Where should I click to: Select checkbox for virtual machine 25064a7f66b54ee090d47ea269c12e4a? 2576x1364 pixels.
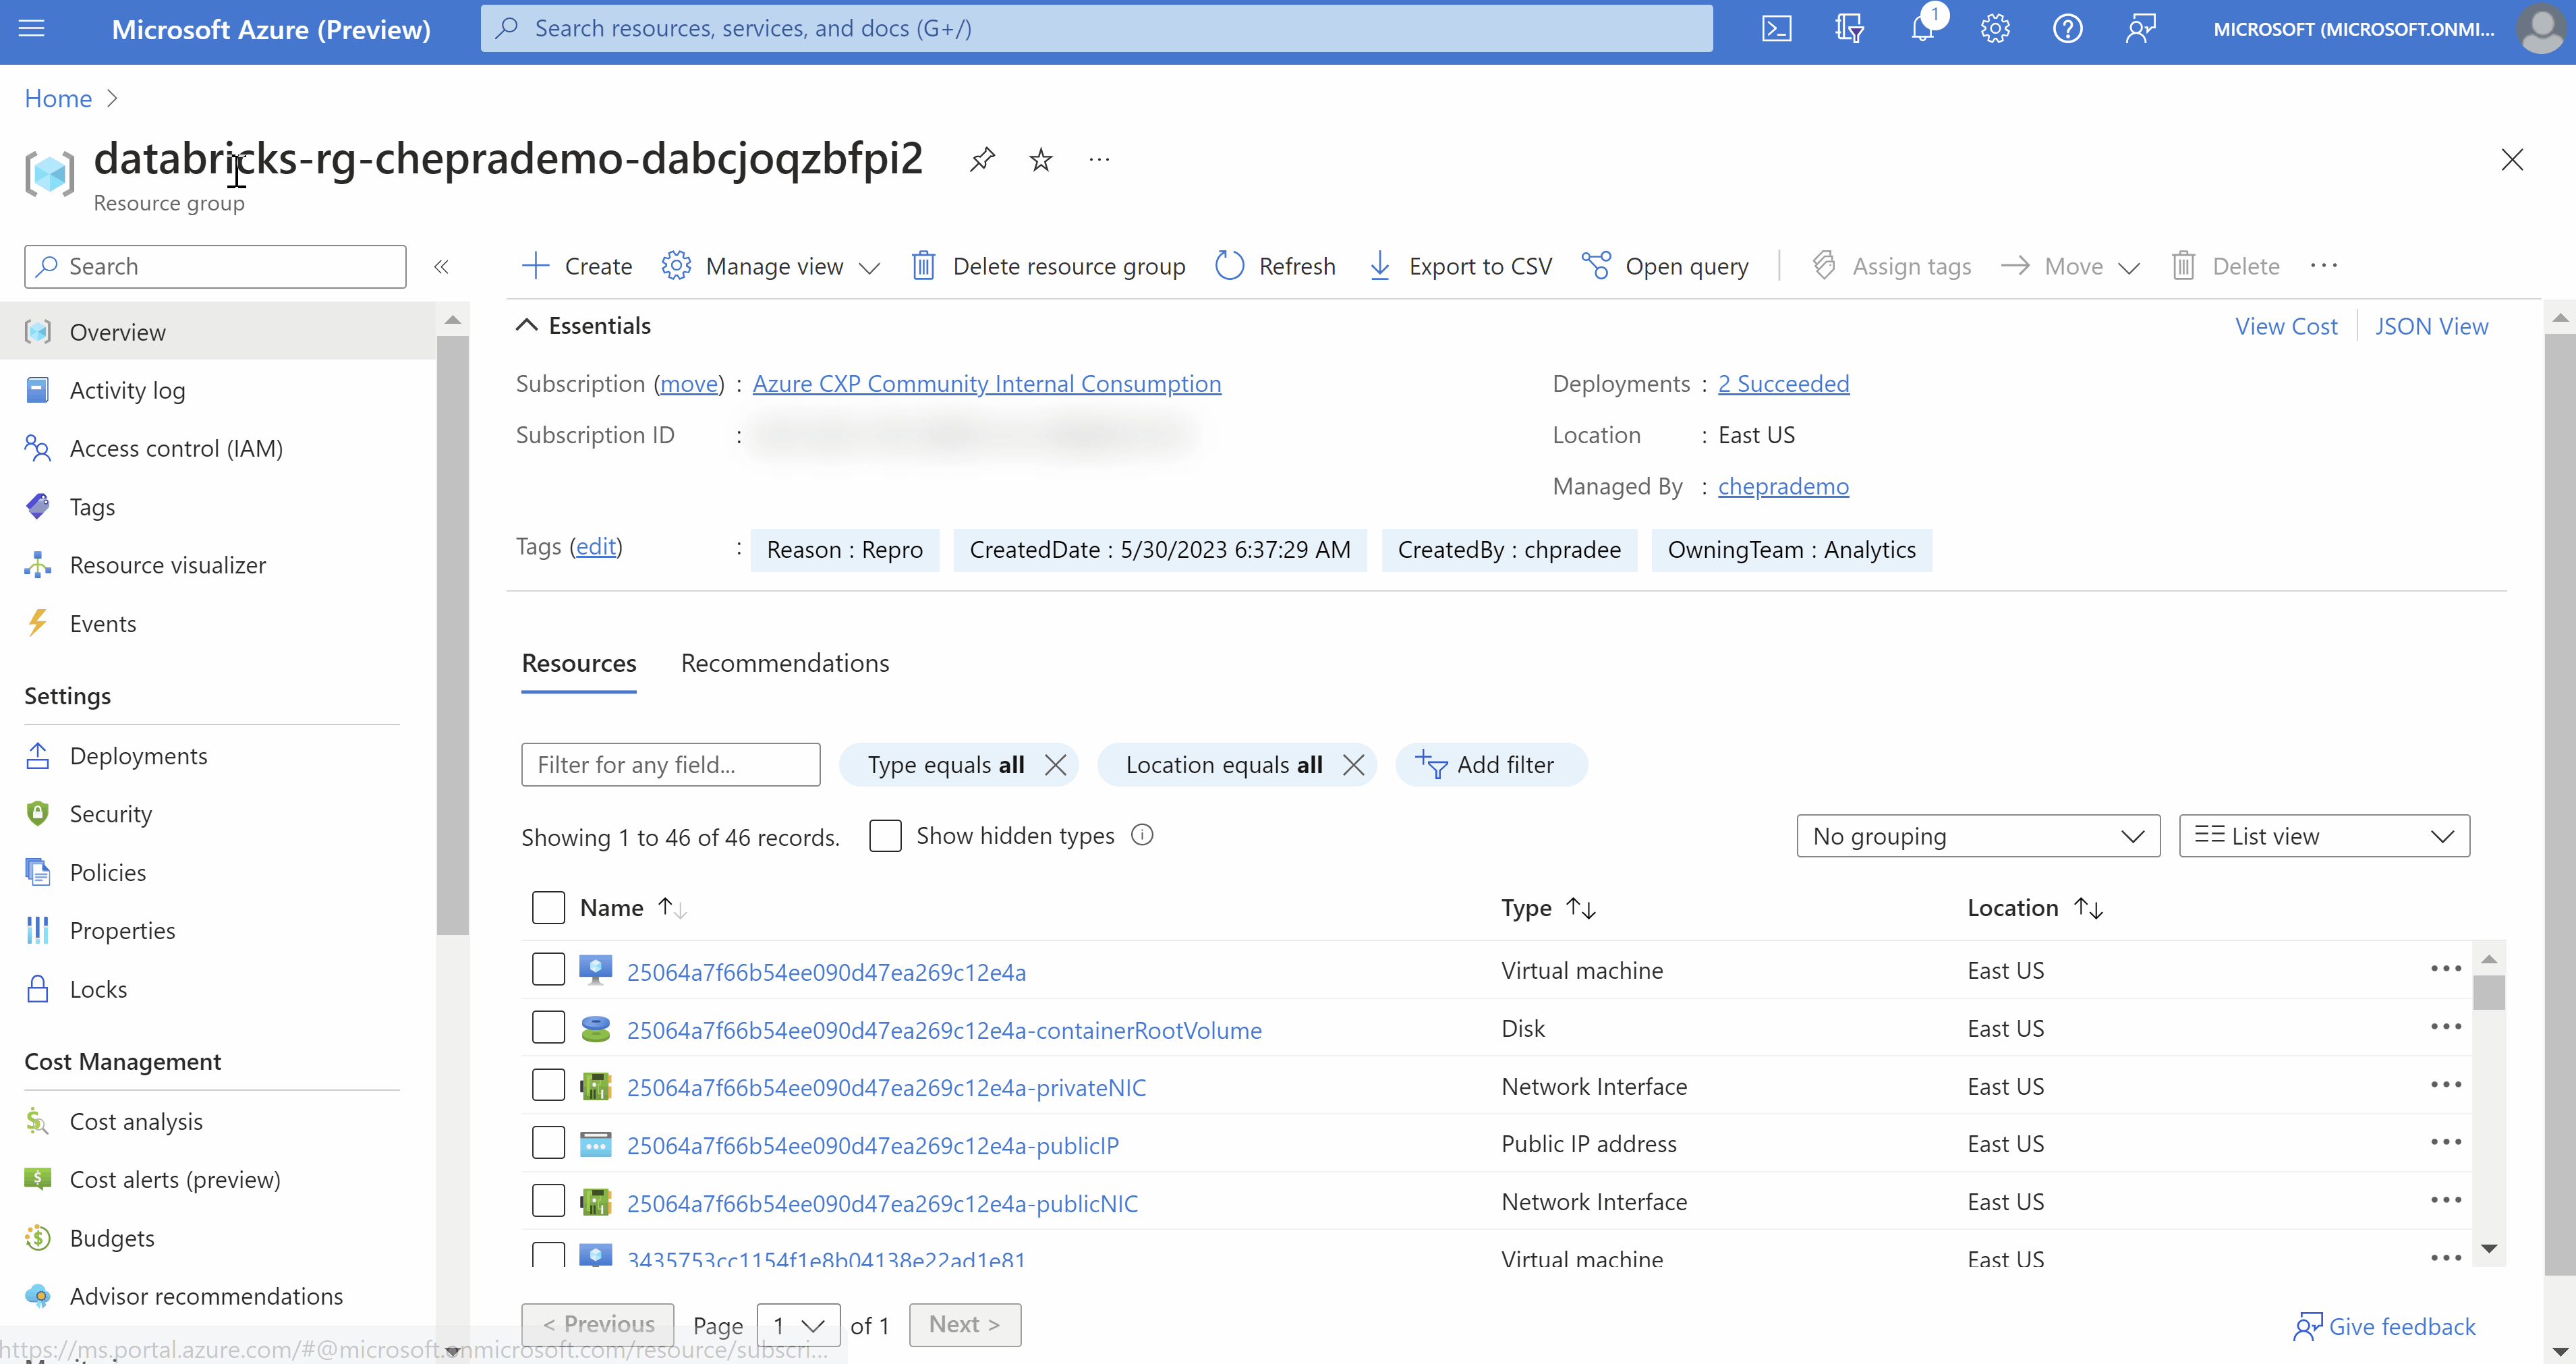click(x=548, y=970)
